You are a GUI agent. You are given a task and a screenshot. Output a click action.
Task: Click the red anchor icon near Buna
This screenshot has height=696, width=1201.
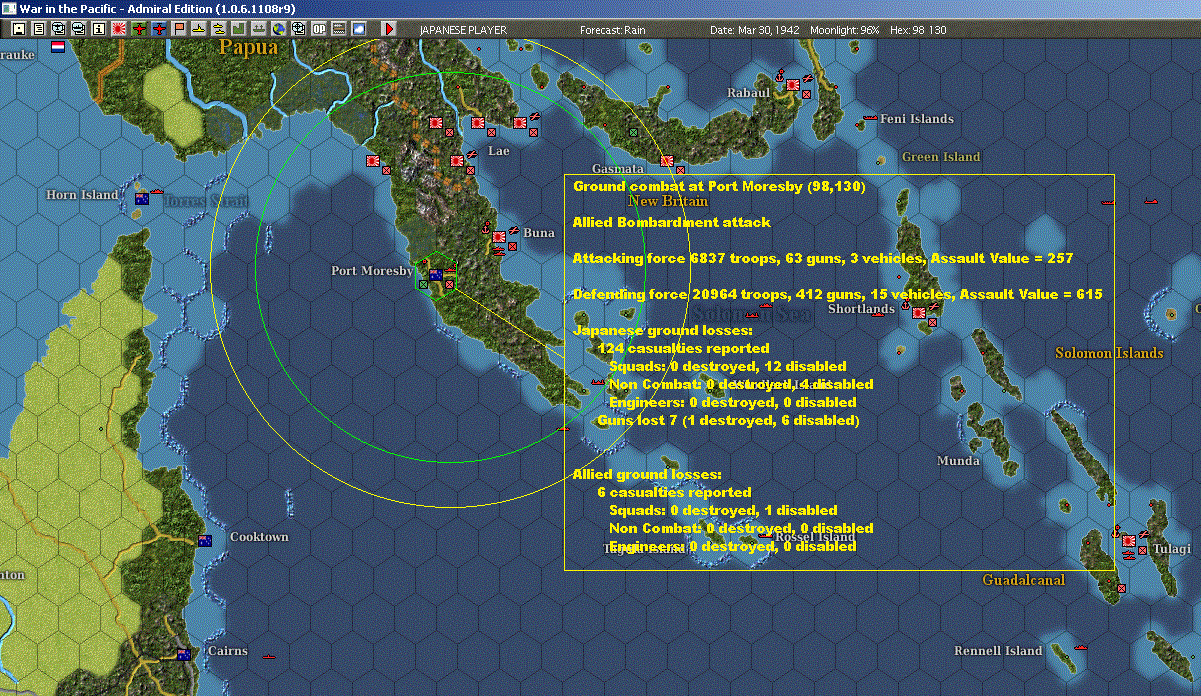click(487, 227)
